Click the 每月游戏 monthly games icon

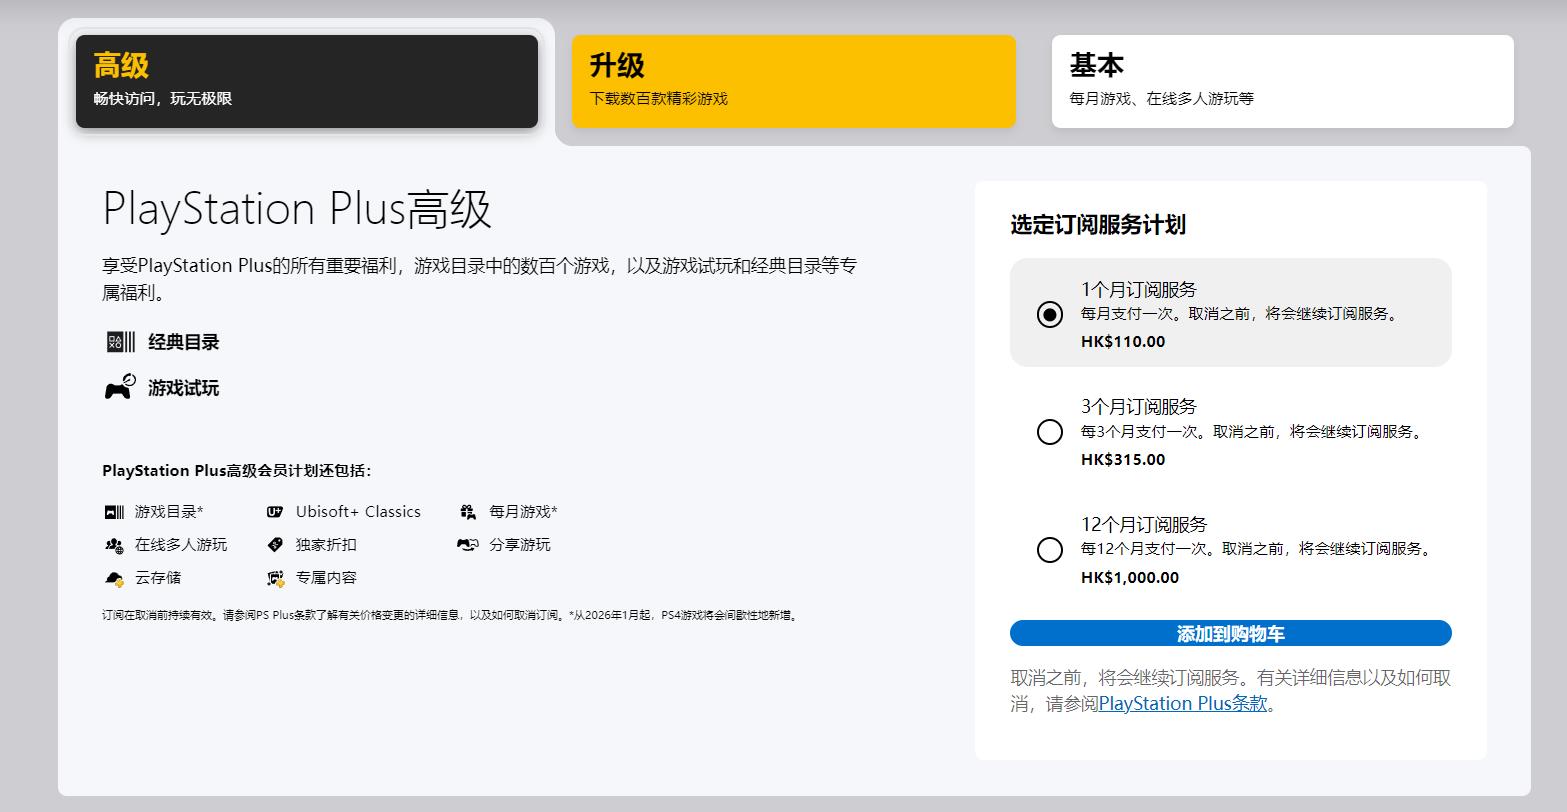click(x=467, y=512)
